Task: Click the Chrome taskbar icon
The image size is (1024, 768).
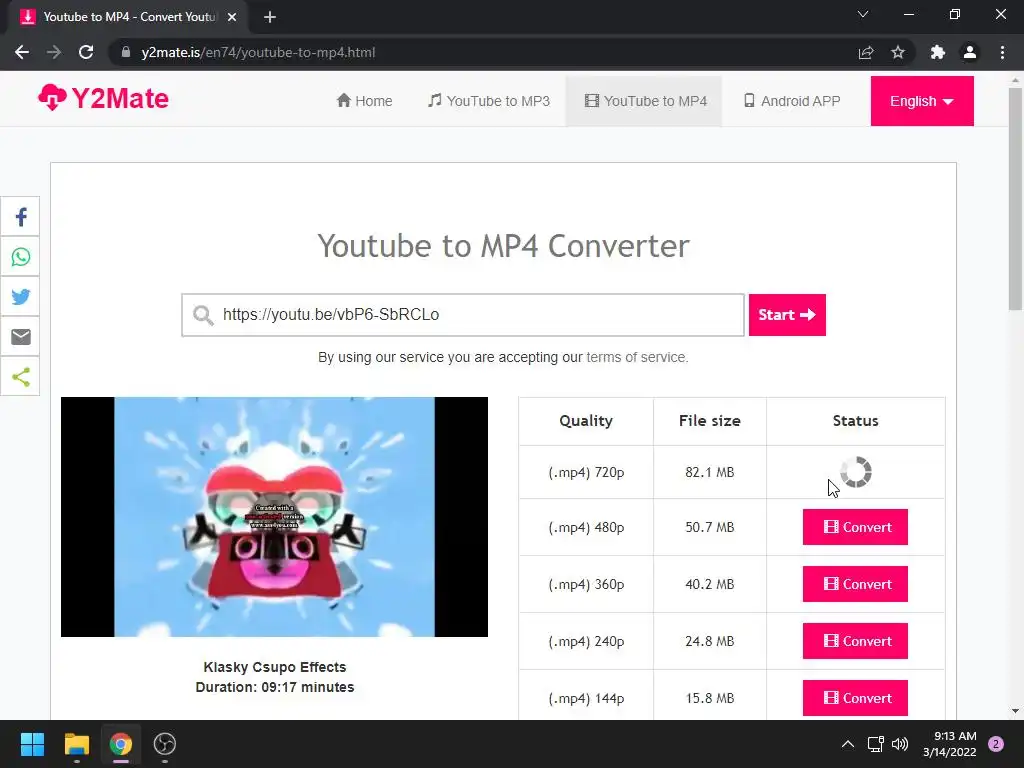Action: [121, 744]
